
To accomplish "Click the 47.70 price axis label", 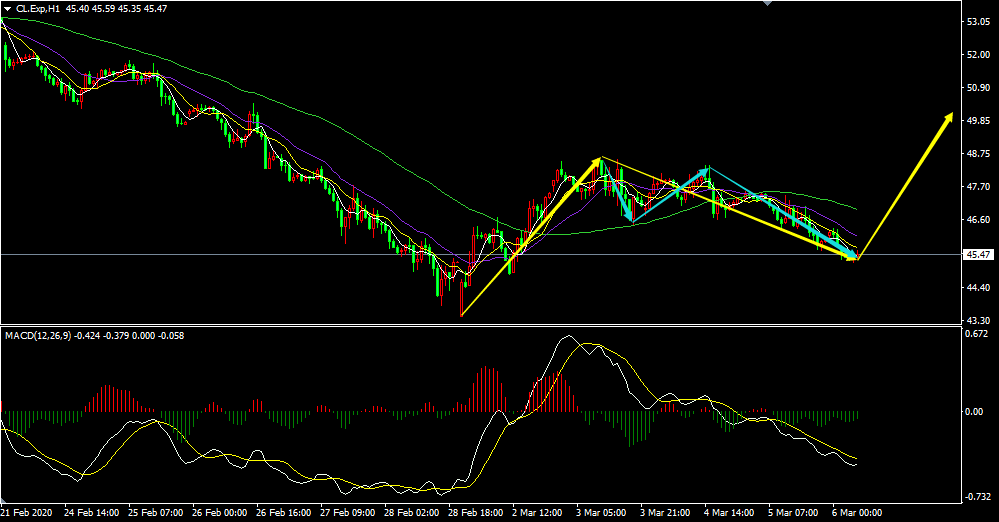I will [x=978, y=187].
